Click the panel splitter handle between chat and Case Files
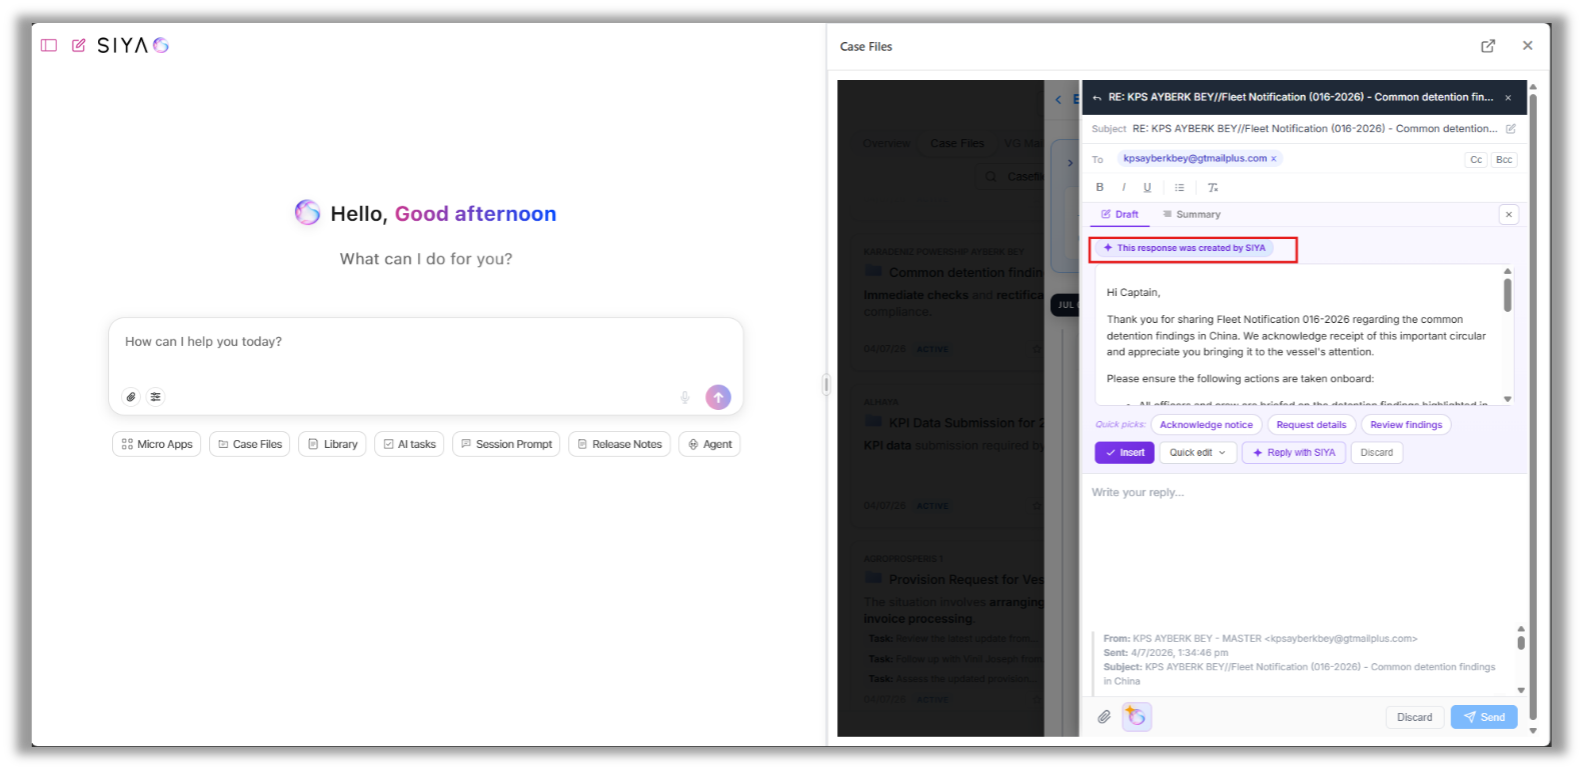This screenshot has height=770, width=1585. (x=826, y=384)
